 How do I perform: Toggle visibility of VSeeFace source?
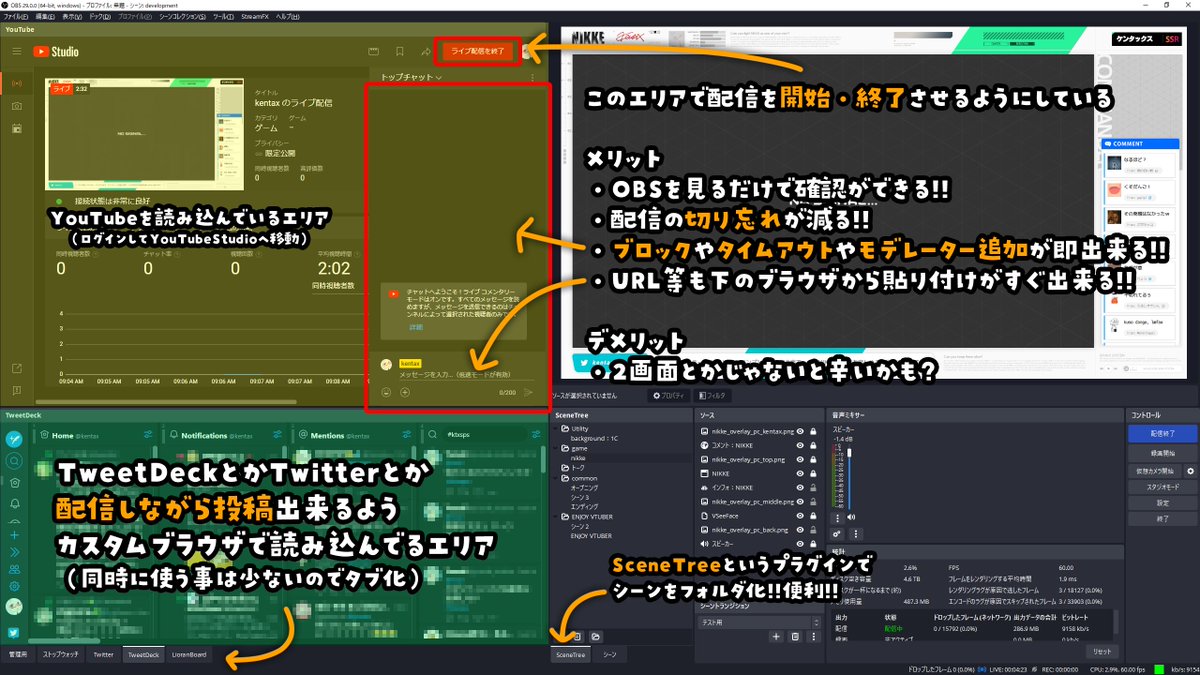[800, 515]
